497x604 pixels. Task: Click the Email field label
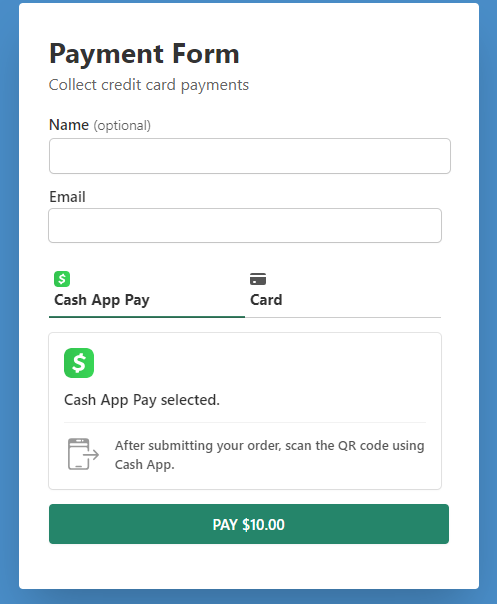(x=67, y=197)
